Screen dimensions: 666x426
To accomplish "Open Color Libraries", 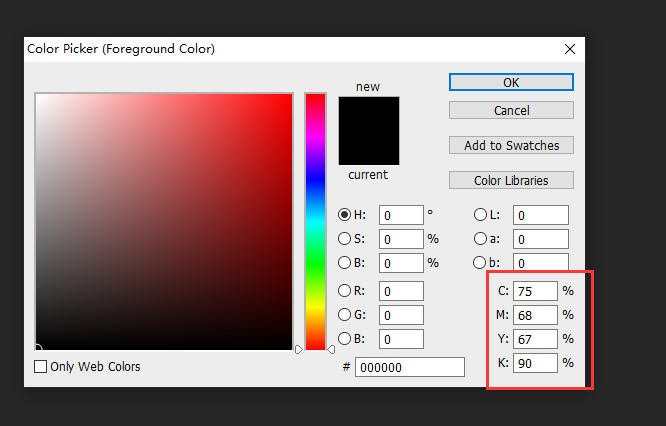I will tap(511, 181).
